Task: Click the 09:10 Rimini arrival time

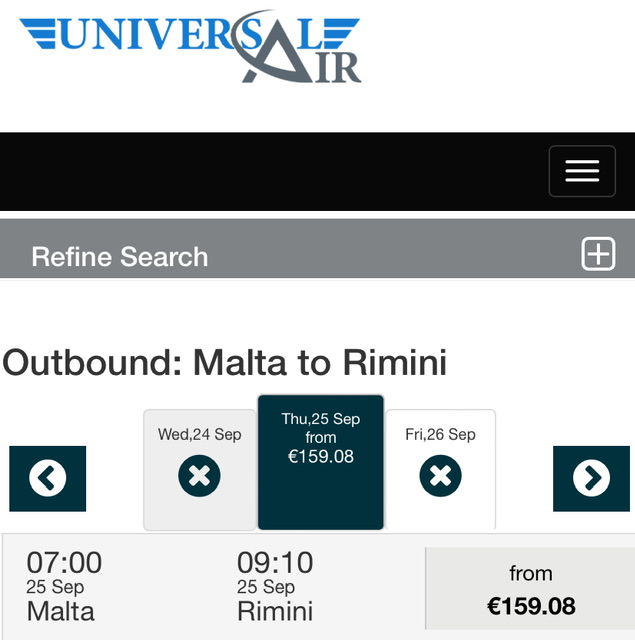Action: click(275, 563)
